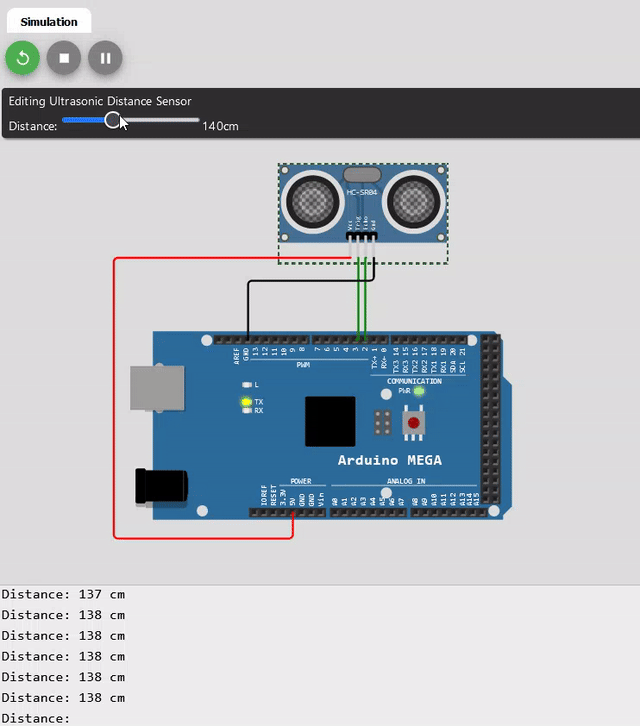This screenshot has height=726, width=640.
Task: Click the POWER header label
Action: (301, 481)
